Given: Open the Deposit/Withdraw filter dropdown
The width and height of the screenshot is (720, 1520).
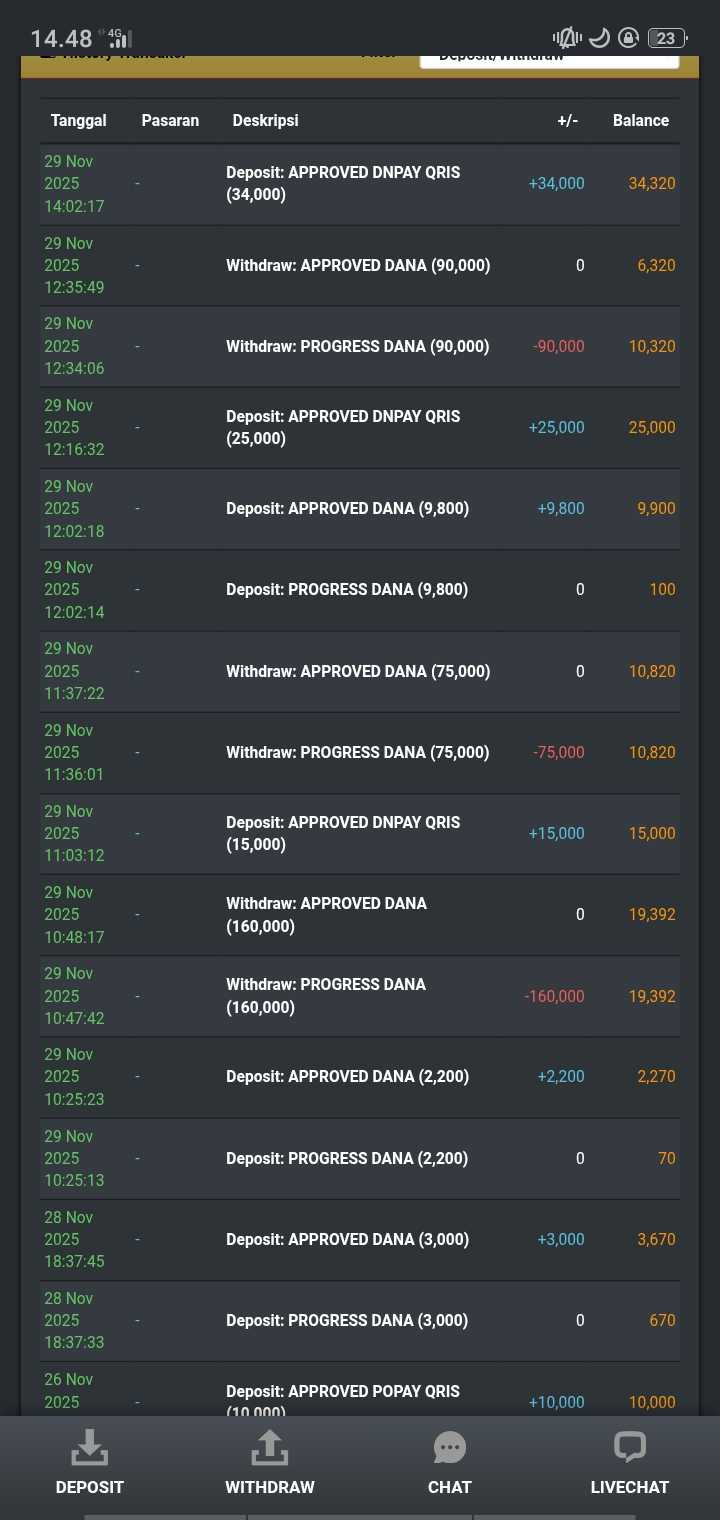Looking at the screenshot, I should tap(549, 56).
